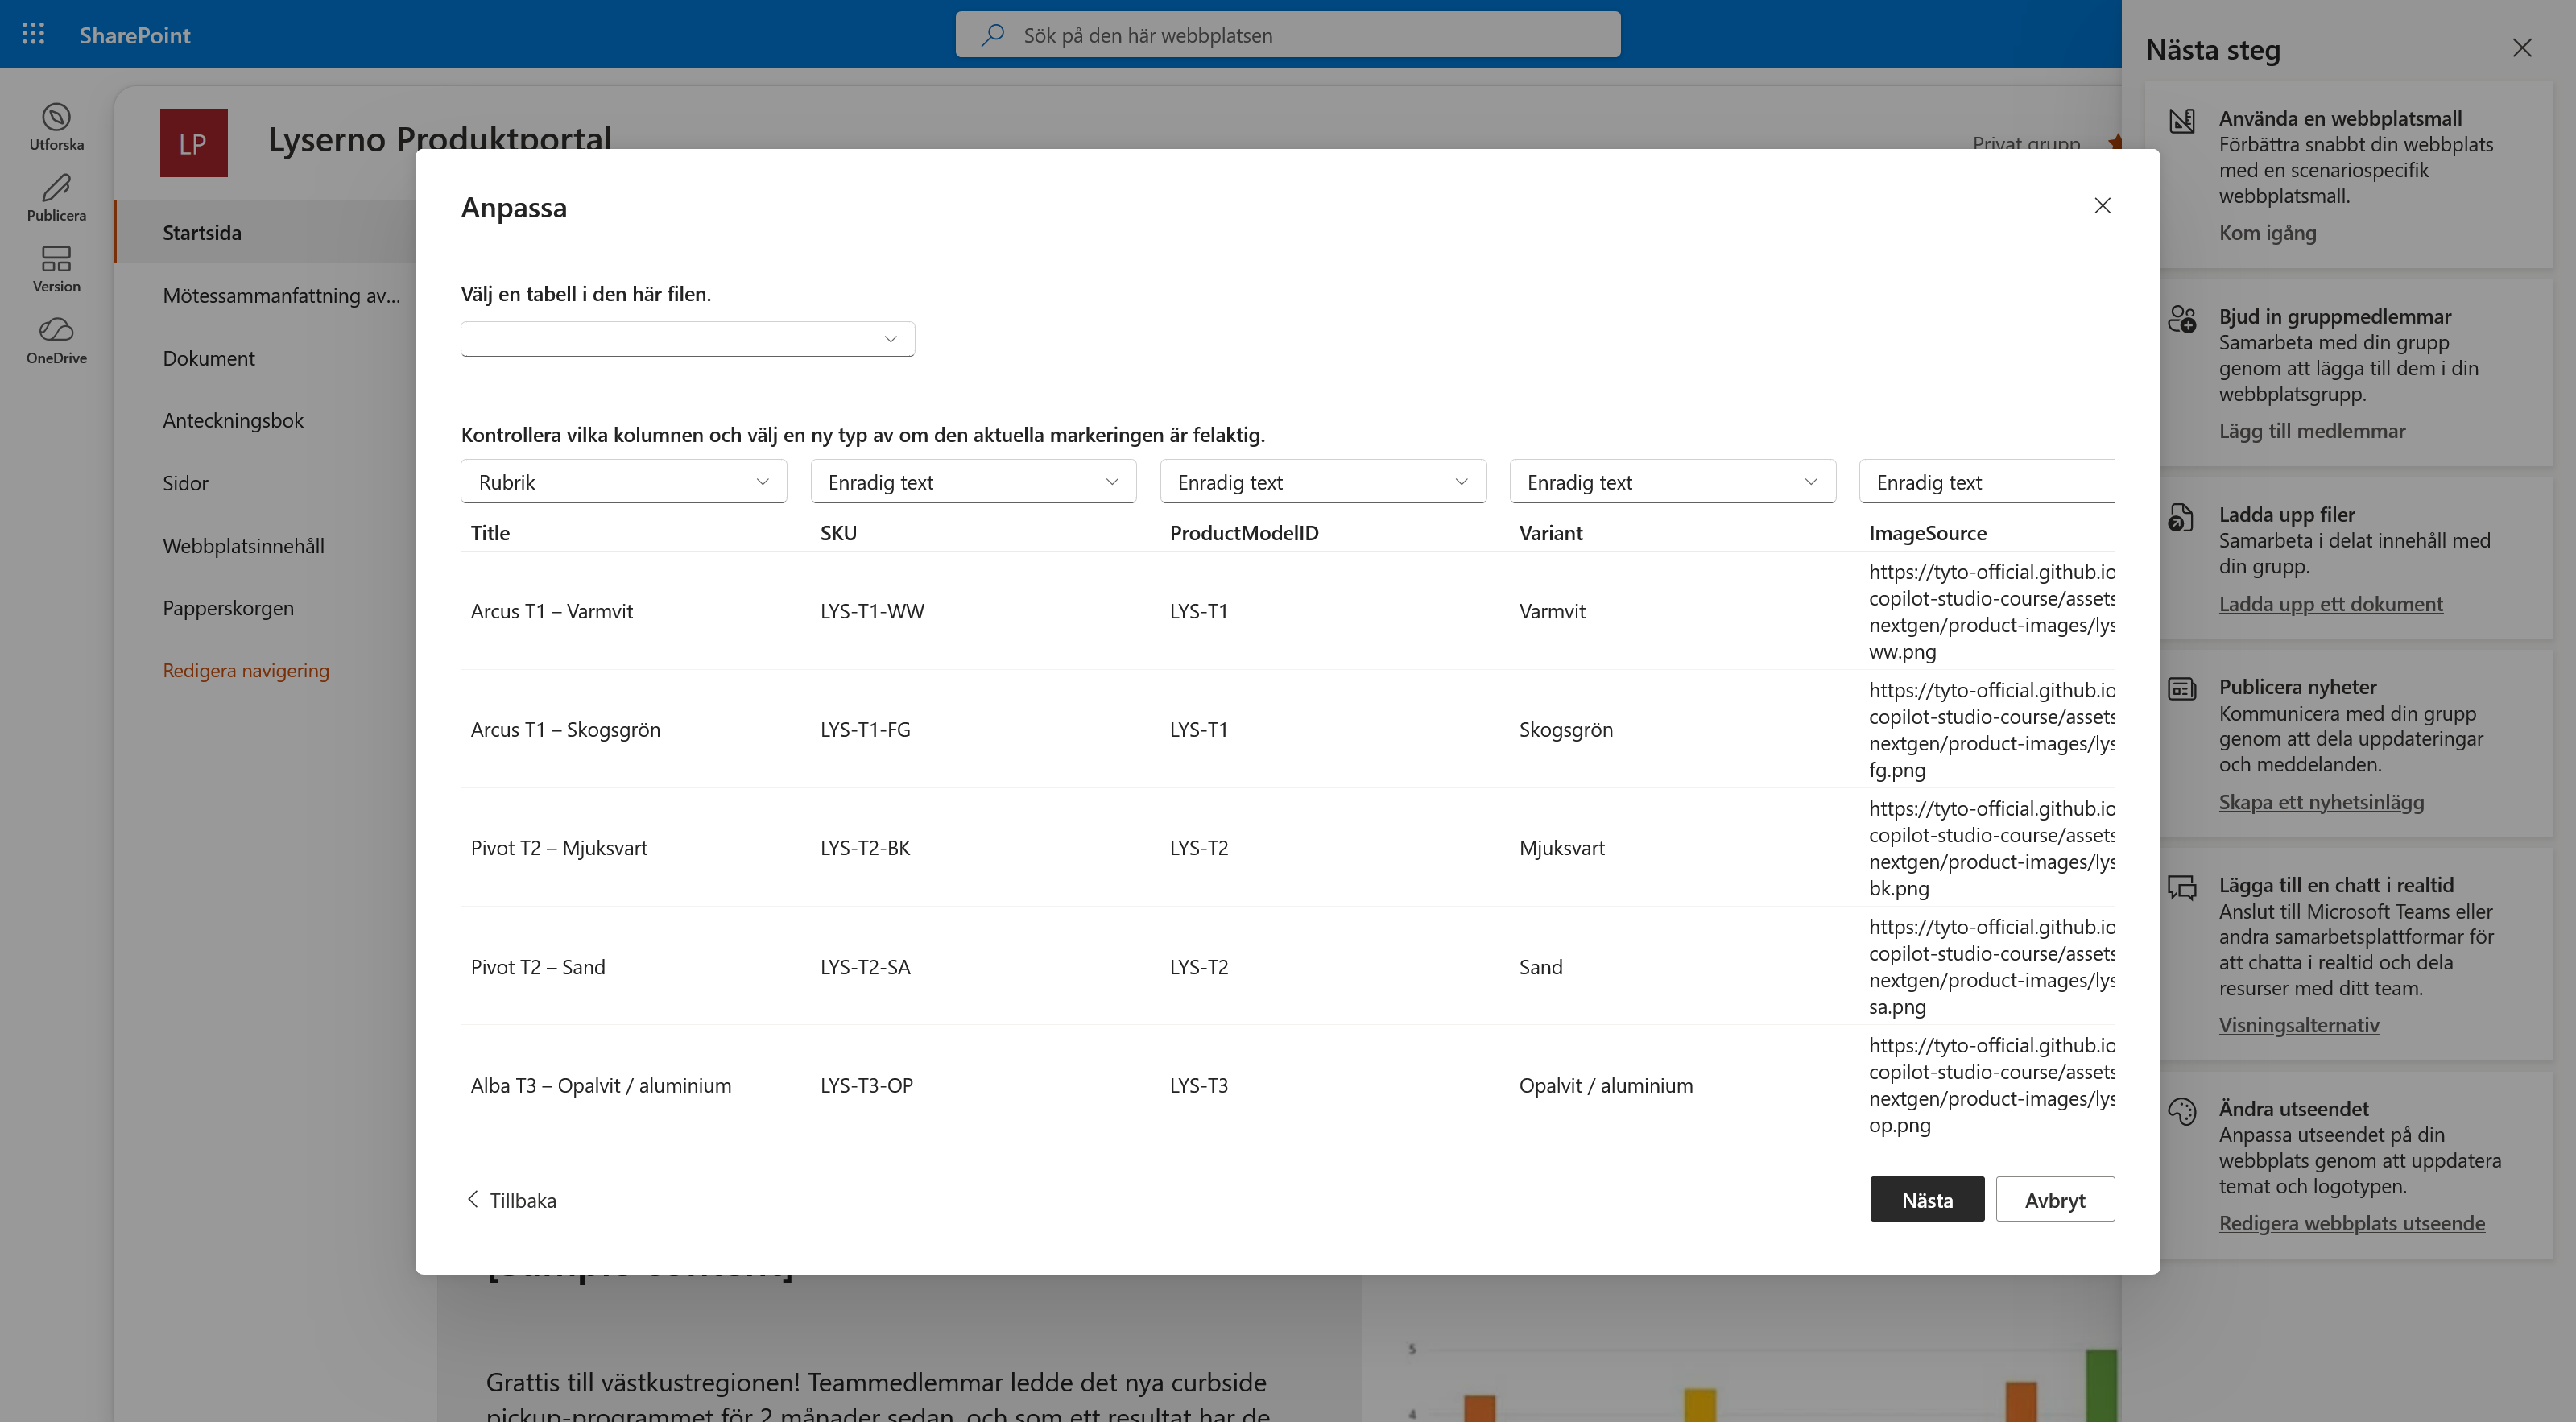Click the Avbryt button
Viewport: 2576px width, 1422px height.
coord(2055,1199)
